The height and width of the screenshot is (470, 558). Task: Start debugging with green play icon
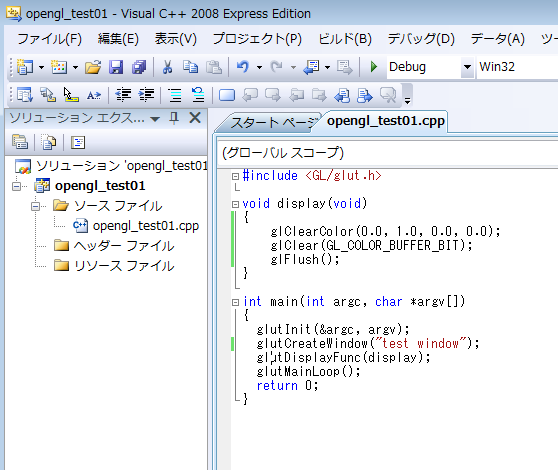374,67
